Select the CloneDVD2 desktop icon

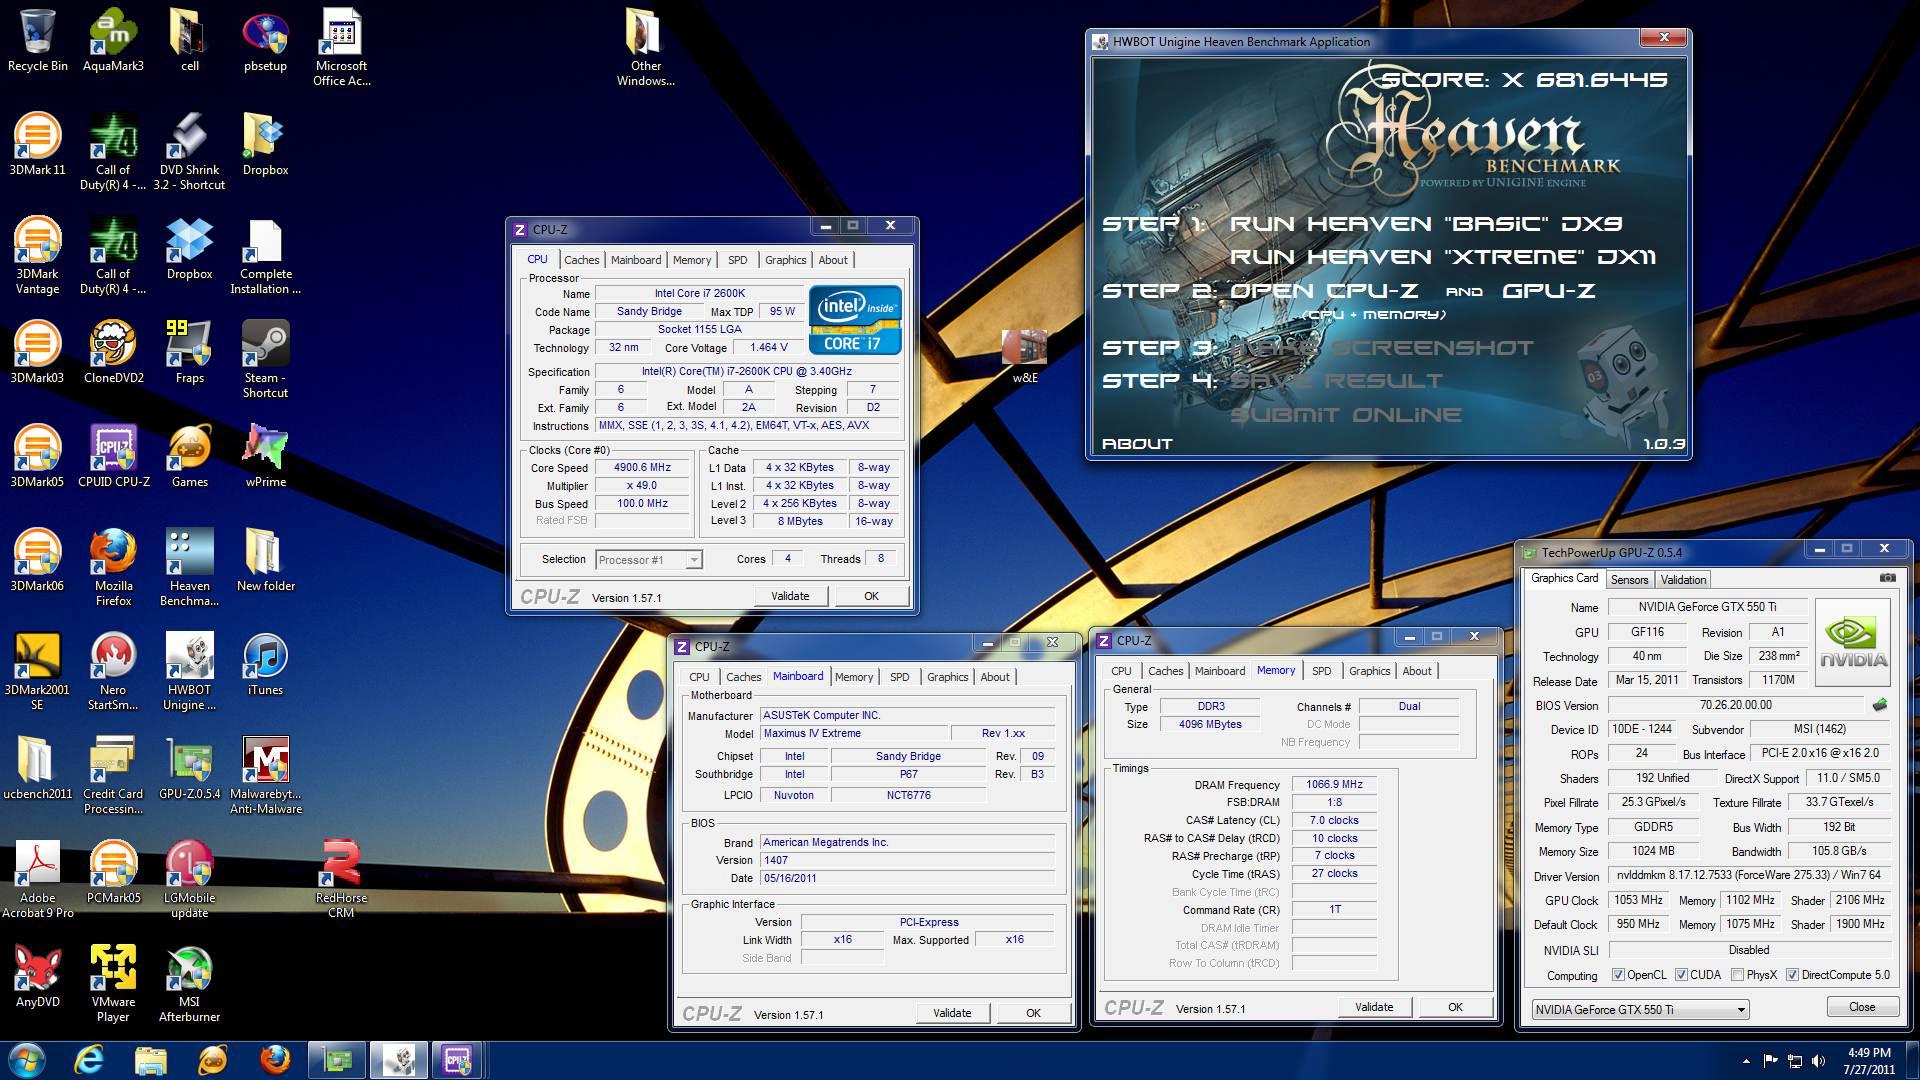(113, 353)
